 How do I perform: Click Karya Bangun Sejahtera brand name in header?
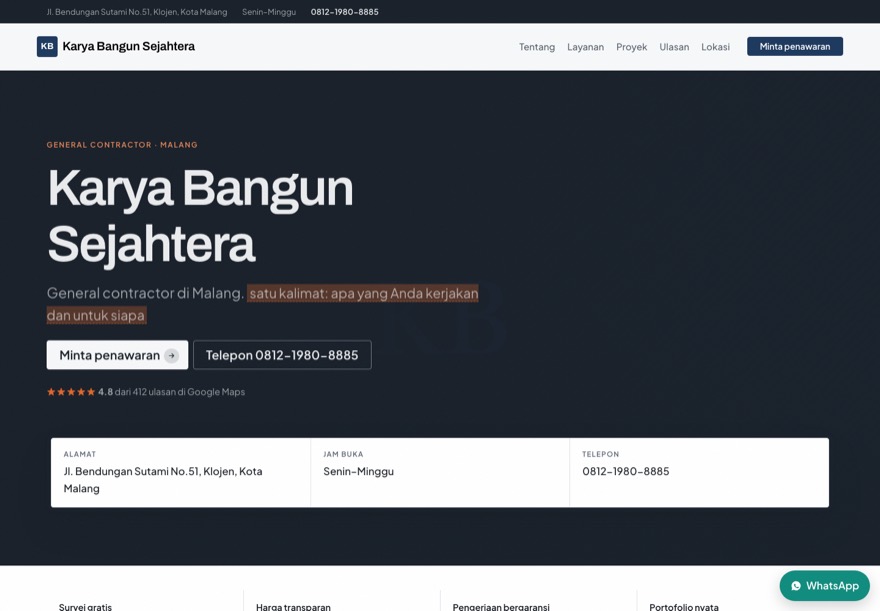(x=129, y=47)
